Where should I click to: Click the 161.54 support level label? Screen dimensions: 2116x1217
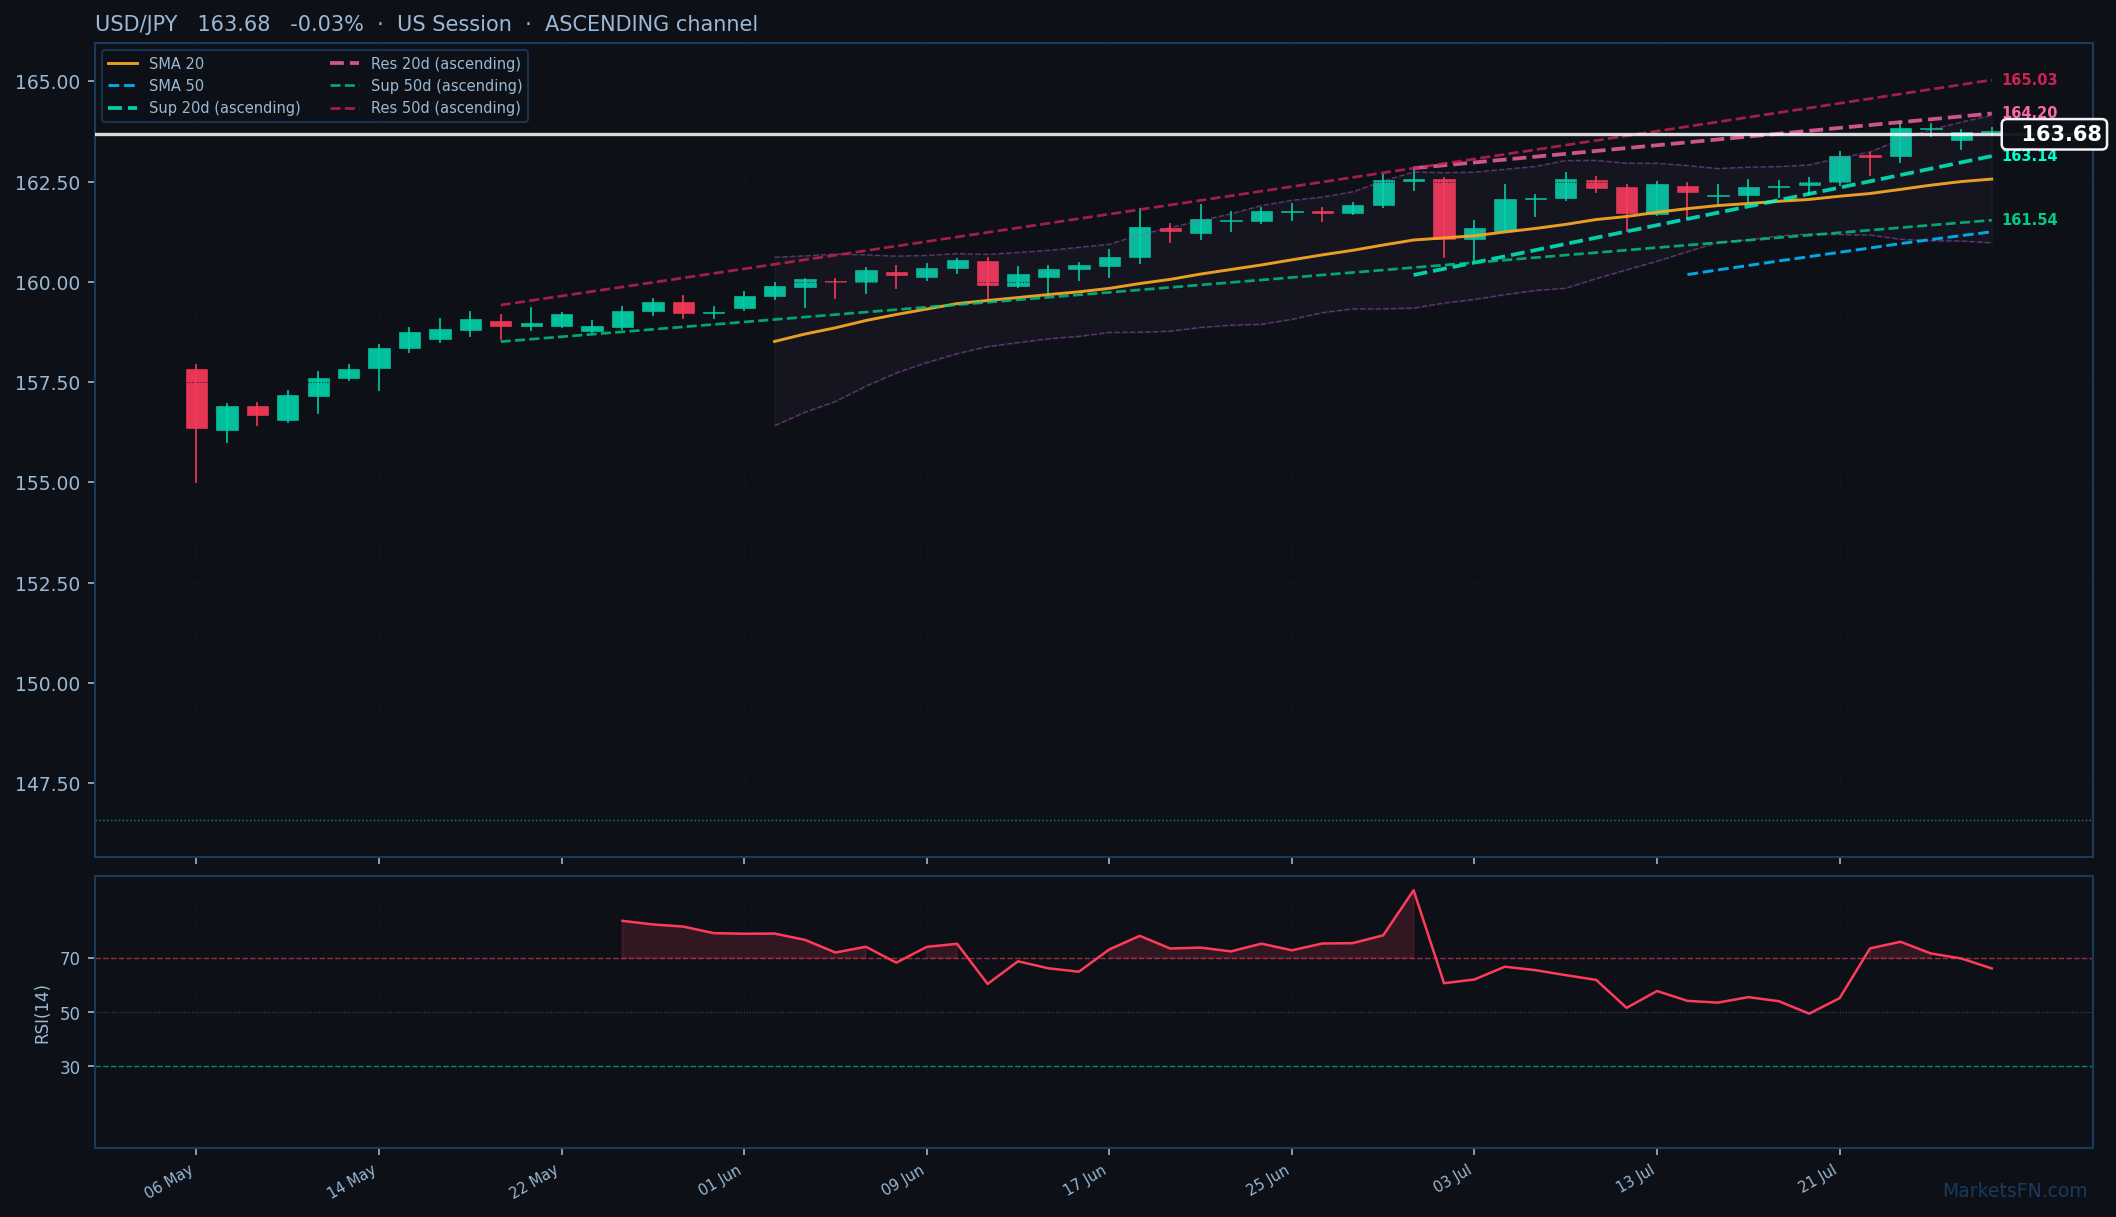pos(2029,220)
